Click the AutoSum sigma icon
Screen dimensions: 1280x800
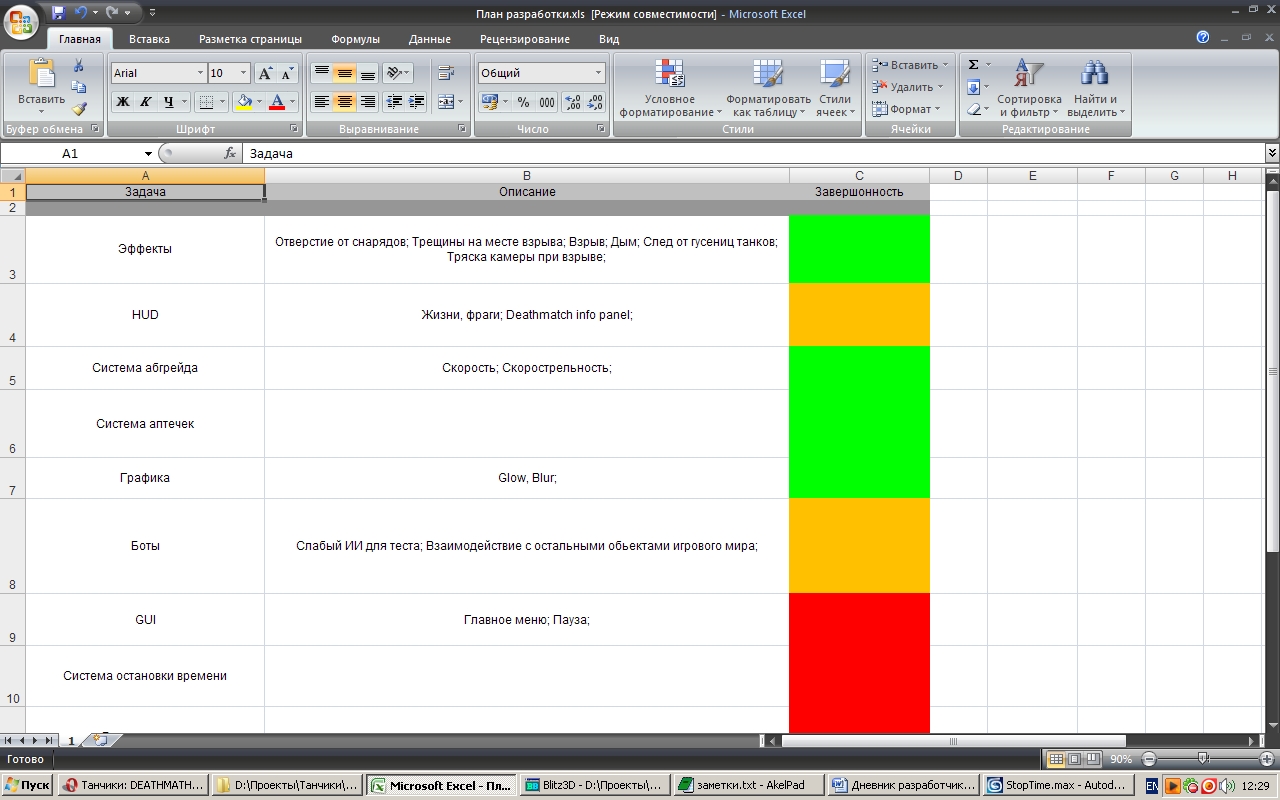[x=974, y=65]
